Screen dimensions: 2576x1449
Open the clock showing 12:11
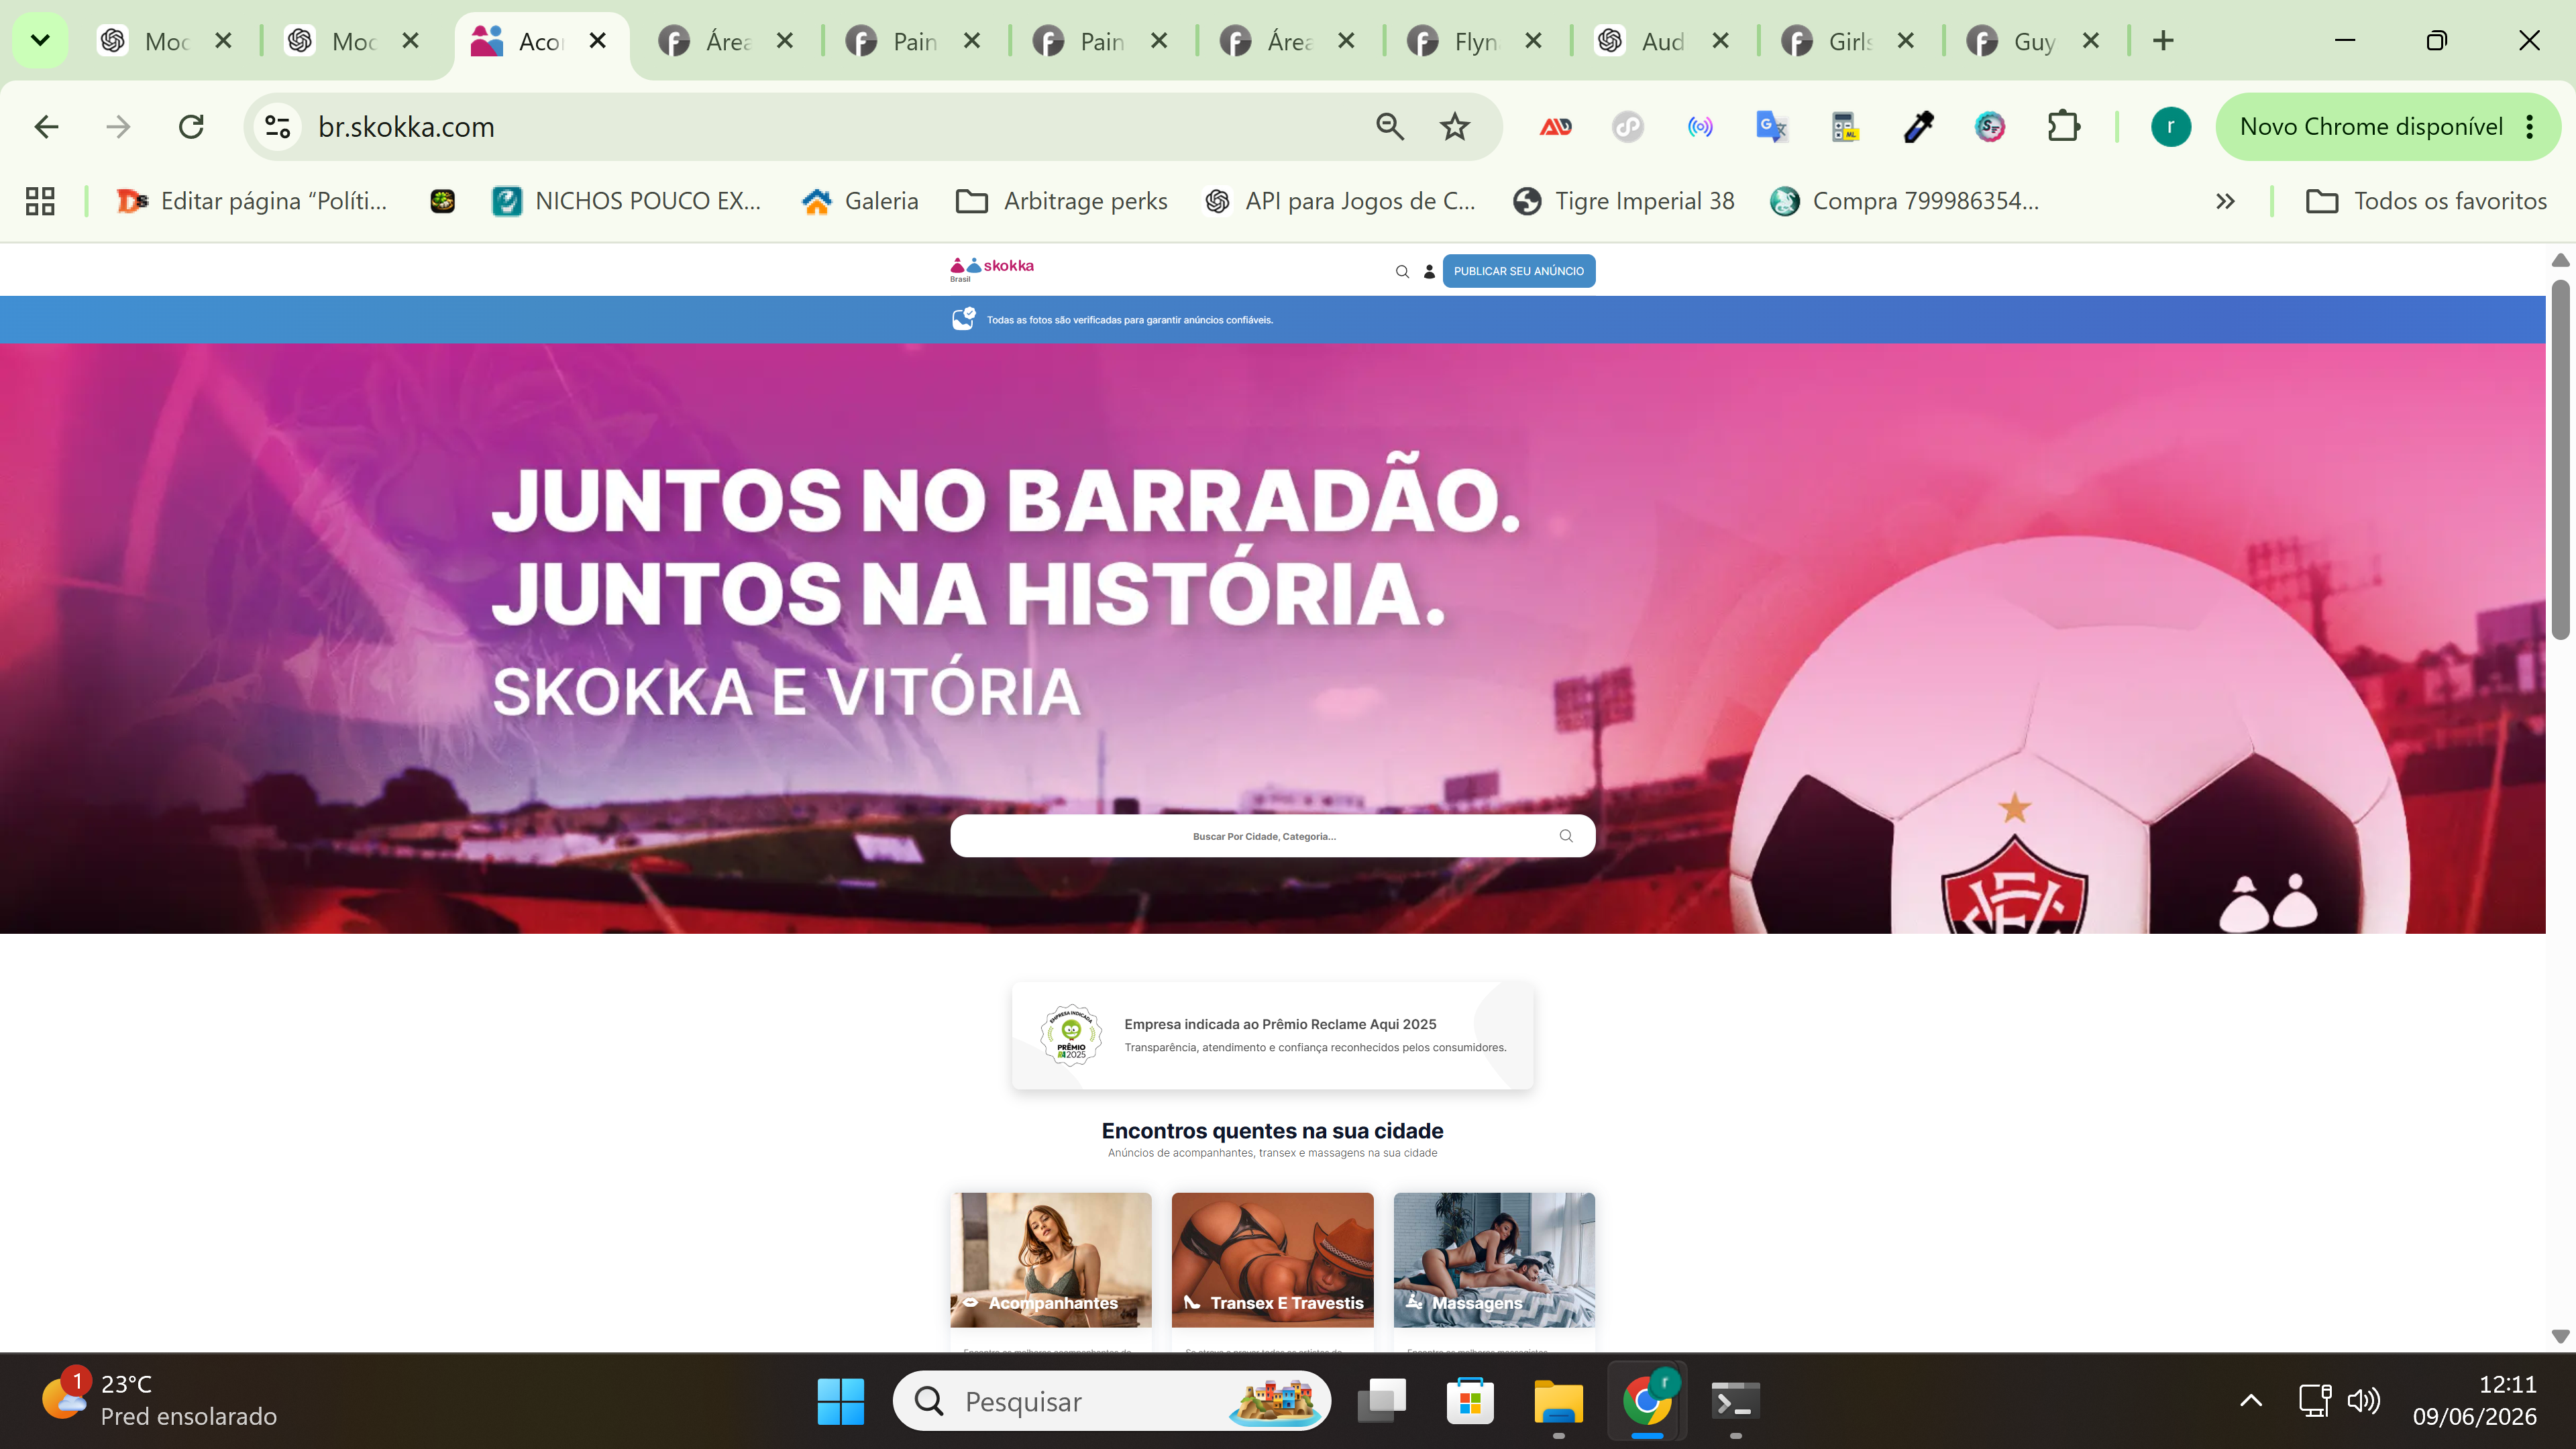pyautogui.click(x=2474, y=1400)
